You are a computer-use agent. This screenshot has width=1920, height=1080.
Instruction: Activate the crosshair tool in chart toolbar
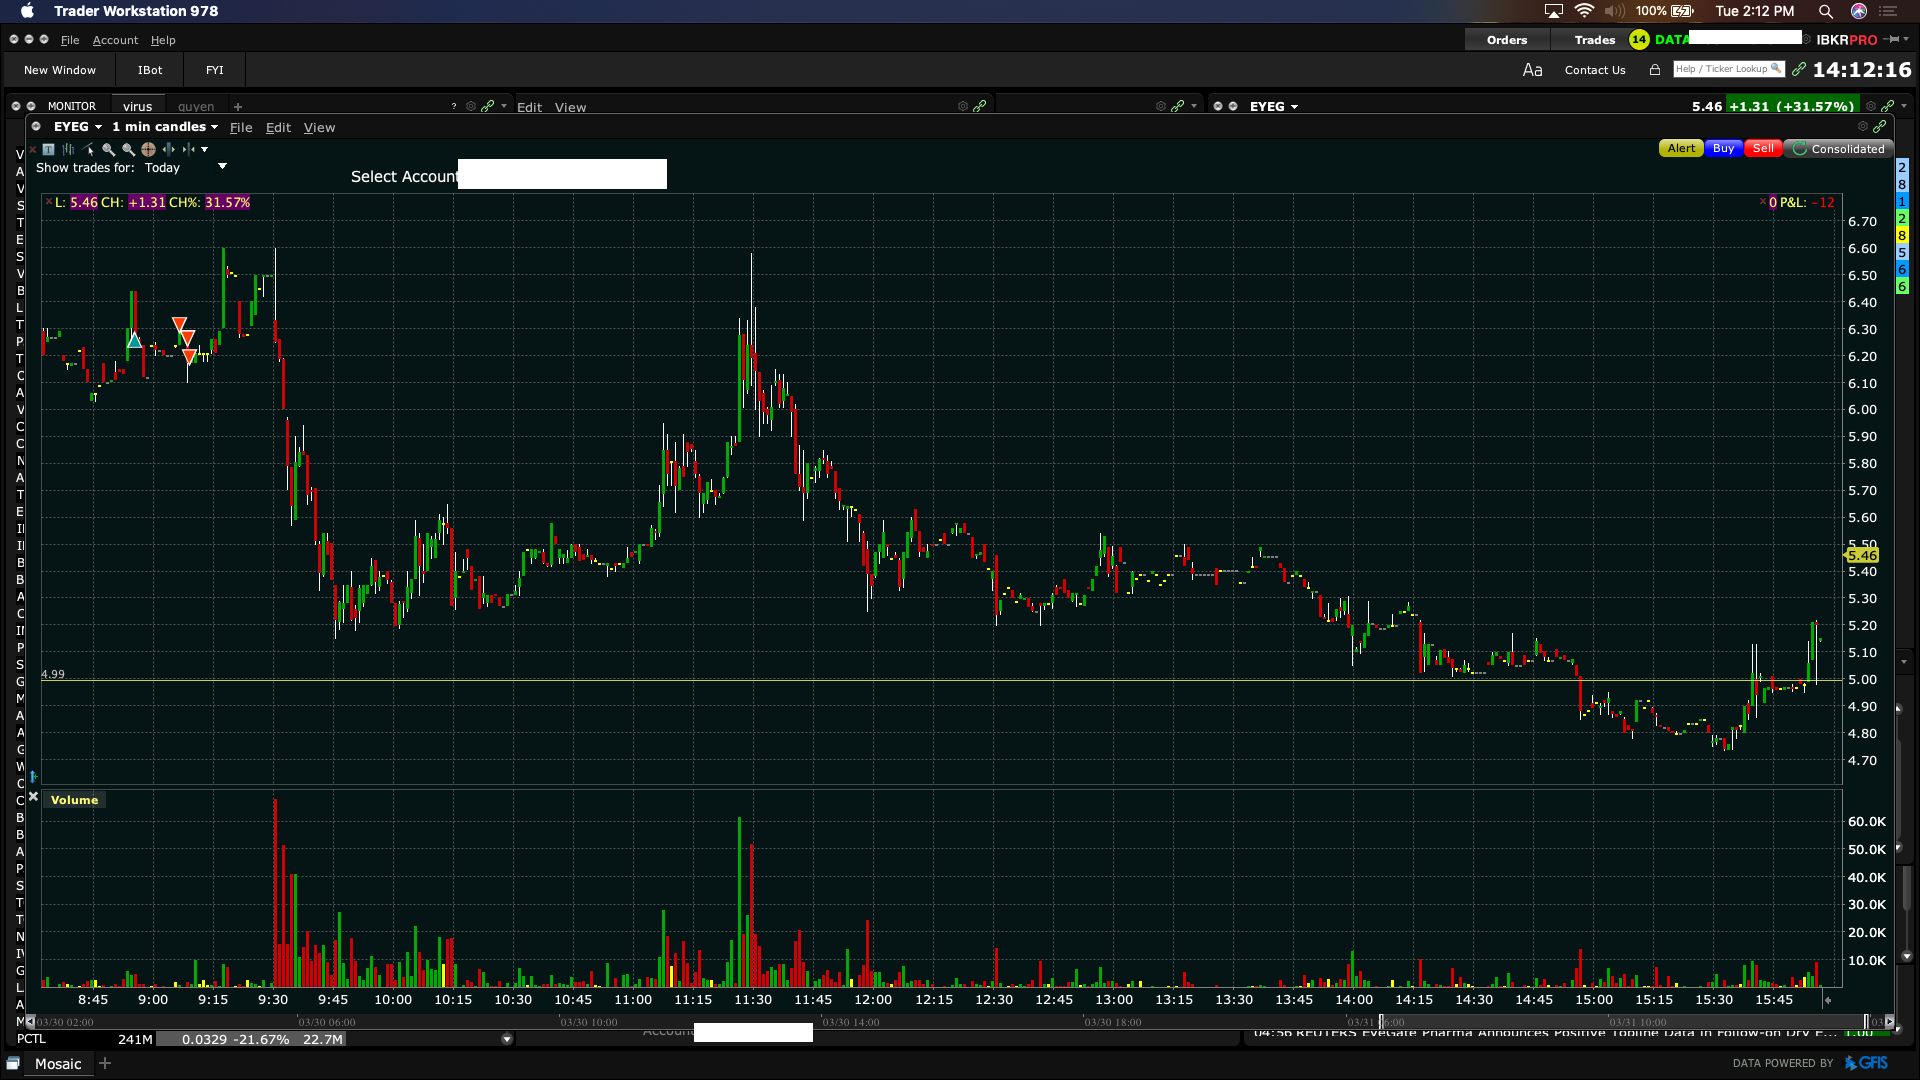pos(148,149)
